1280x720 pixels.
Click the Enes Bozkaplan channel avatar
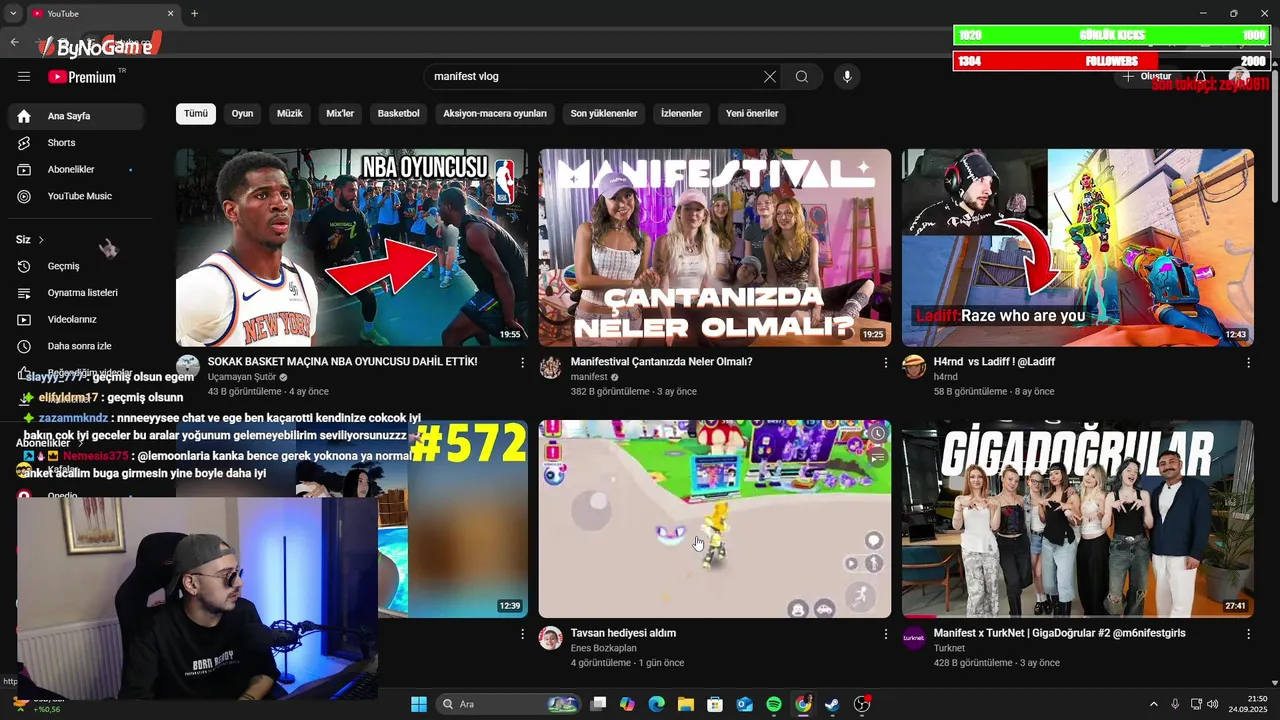coord(551,638)
